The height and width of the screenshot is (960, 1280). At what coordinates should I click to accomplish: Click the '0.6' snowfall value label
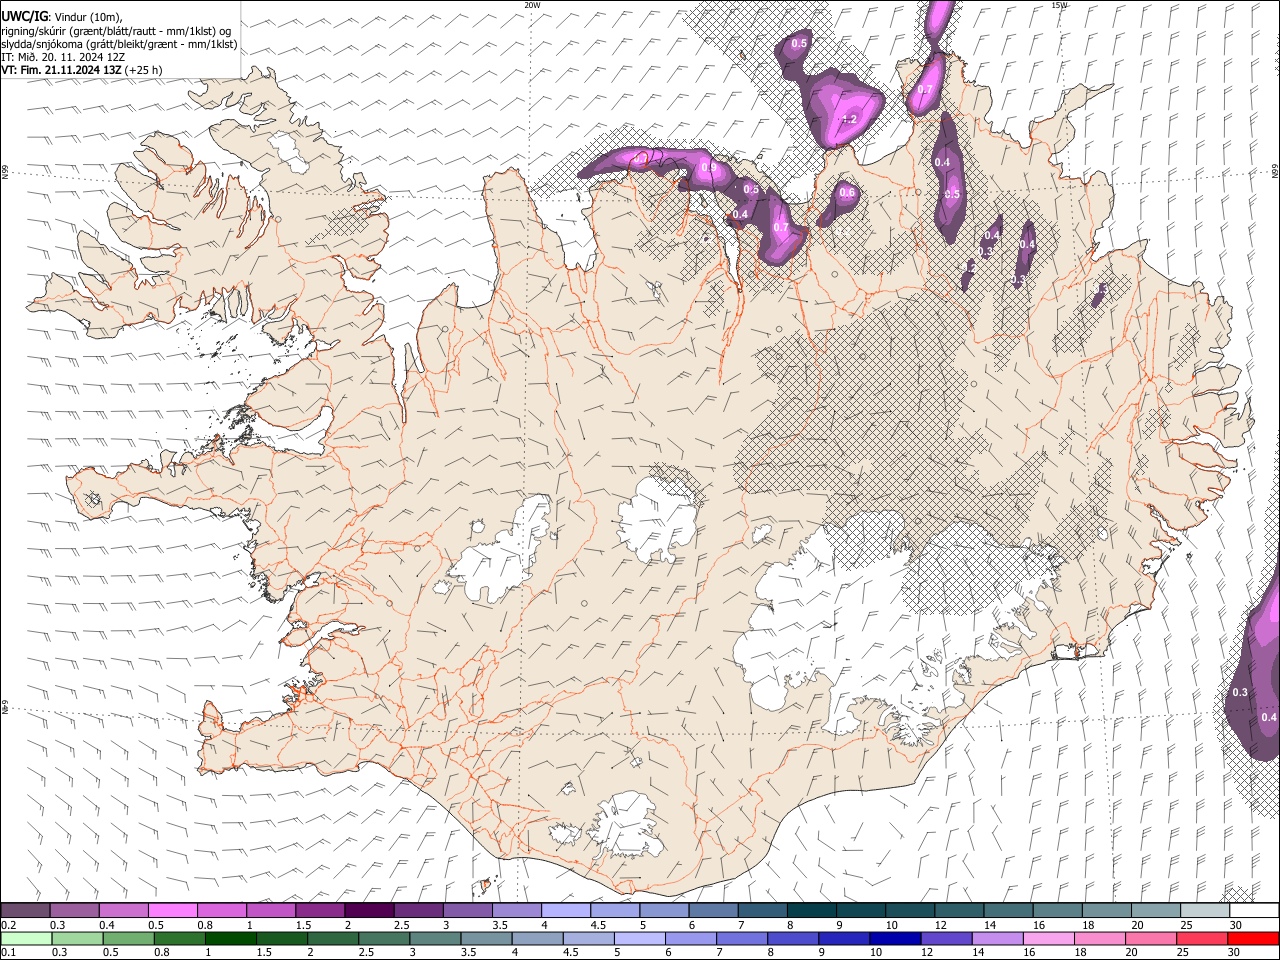click(x=847, y=193)
